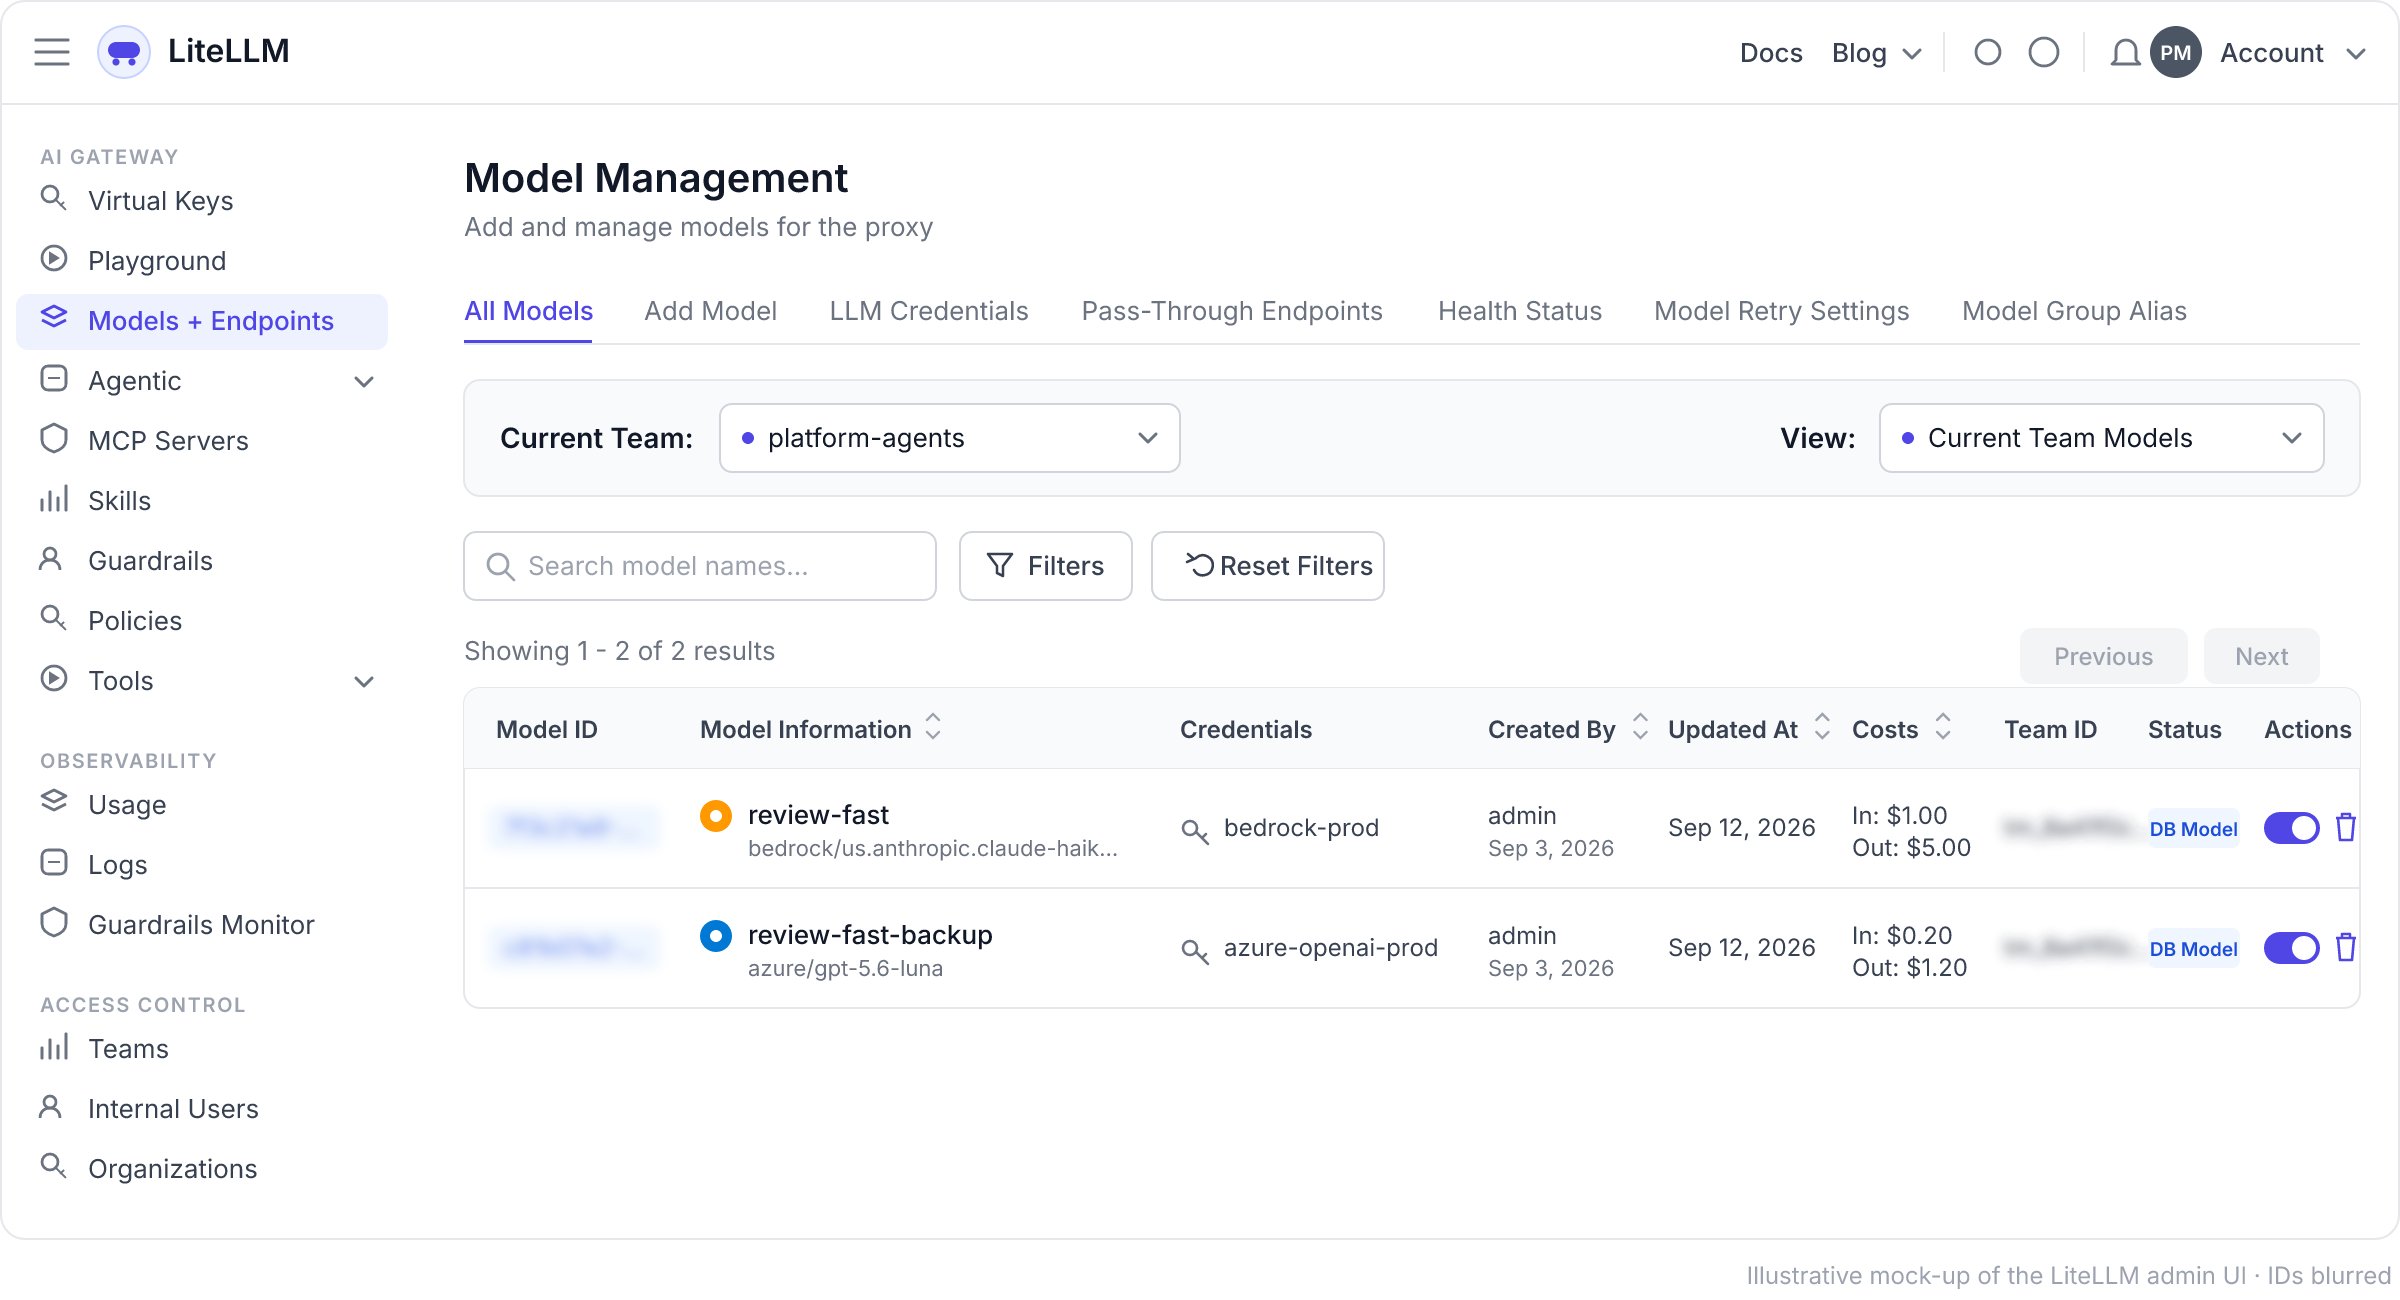This screenshot has height=1300, width=2400.
Task: Expand the Tools sidebar section chevron
Action: [x=365, y=681]
